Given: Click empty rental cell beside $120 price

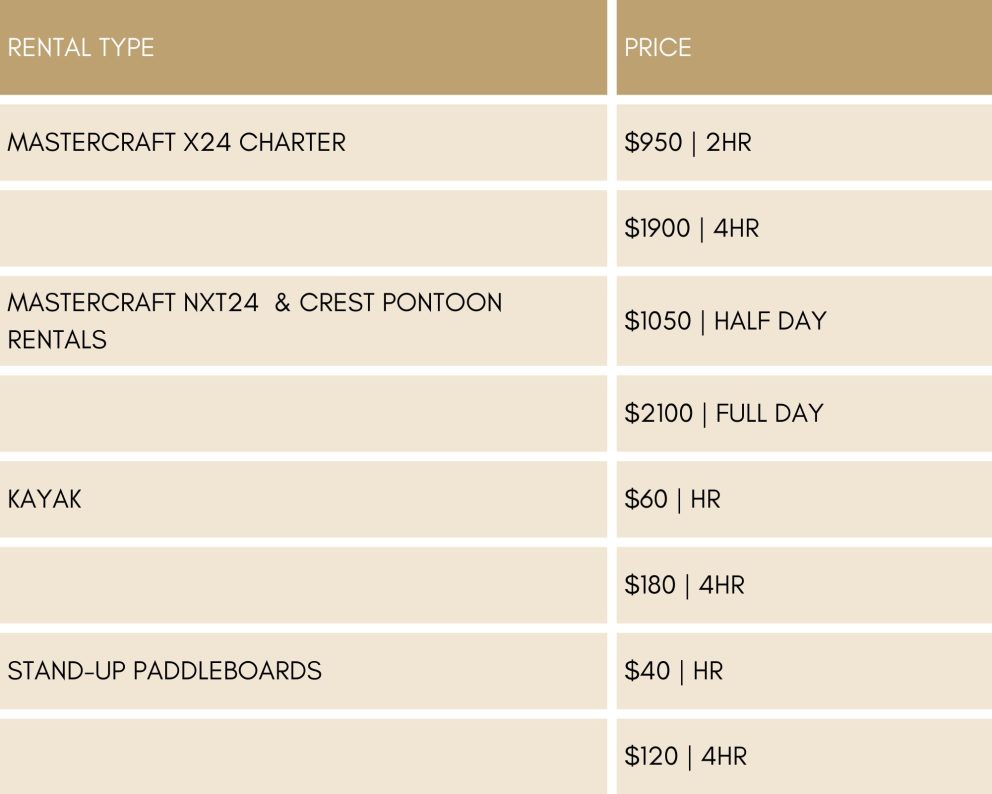Looking at the screenshot, I should 303,756.
